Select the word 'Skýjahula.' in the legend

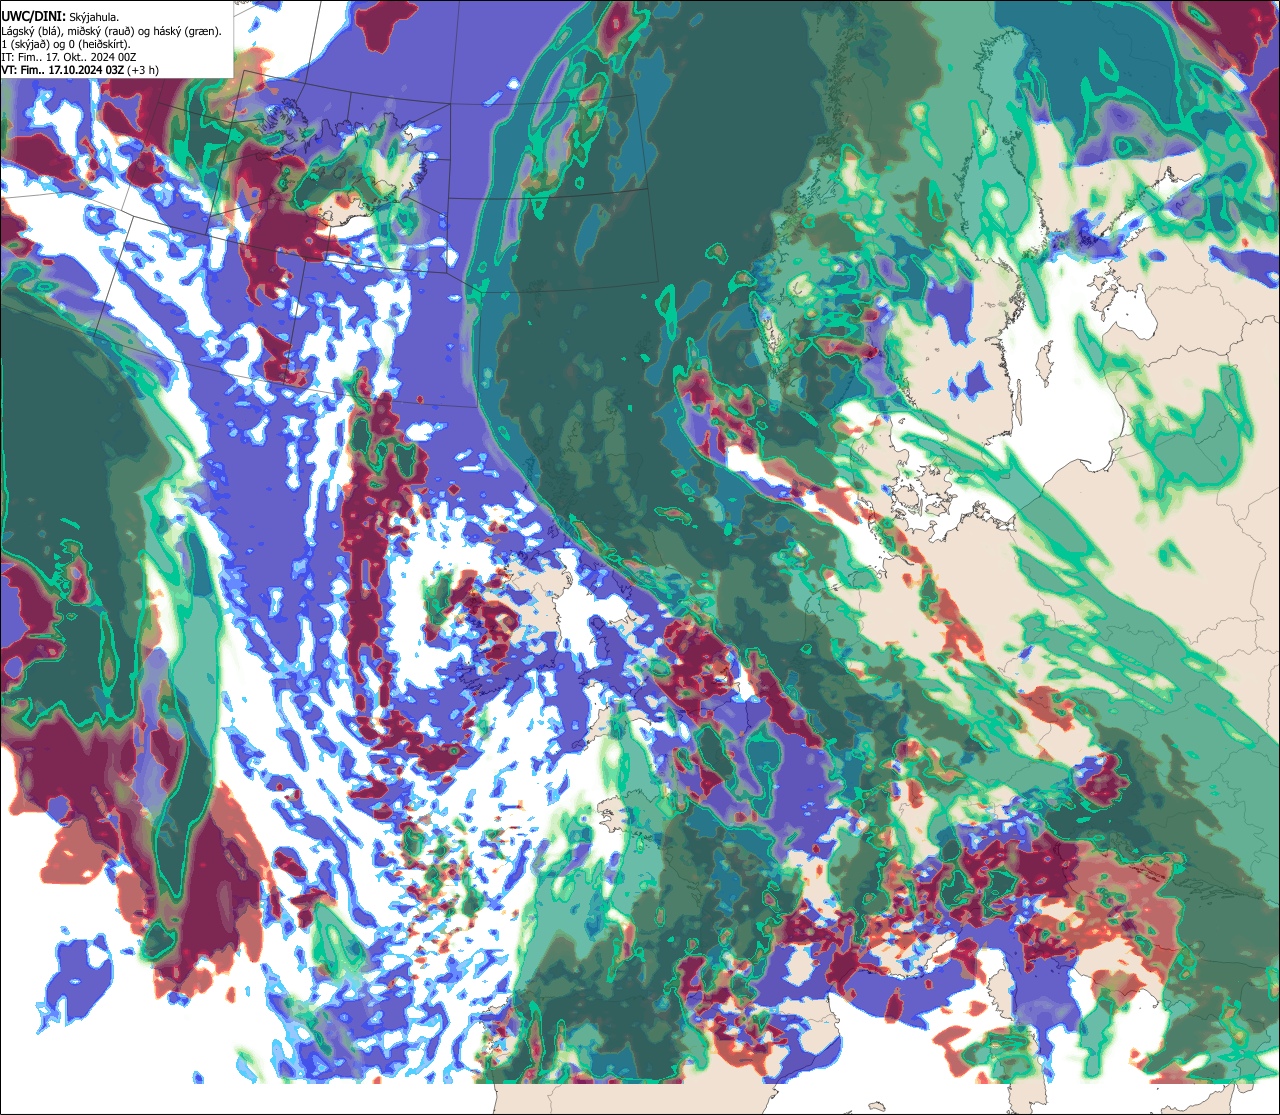[x=94, y=18]
